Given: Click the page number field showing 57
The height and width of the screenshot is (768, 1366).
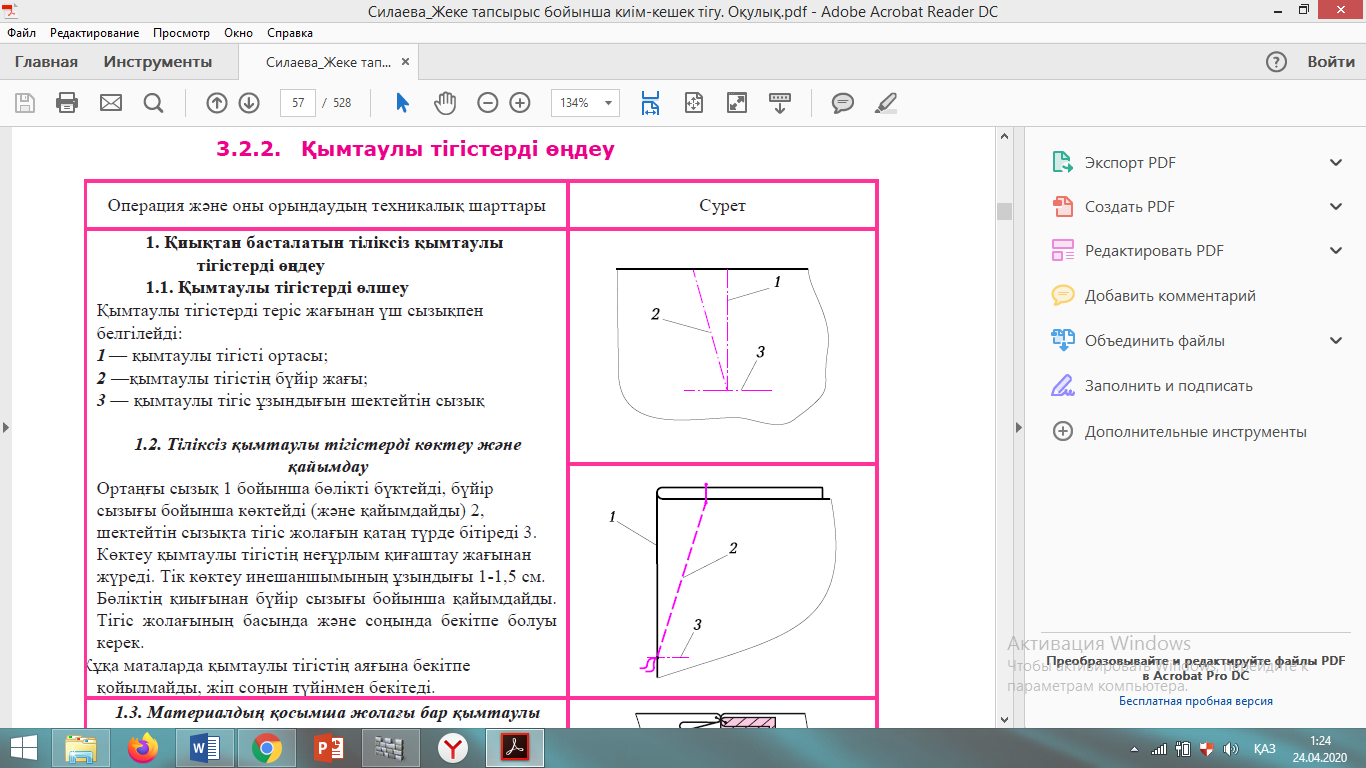Looking at the screenshot, I should pos(298,103).
